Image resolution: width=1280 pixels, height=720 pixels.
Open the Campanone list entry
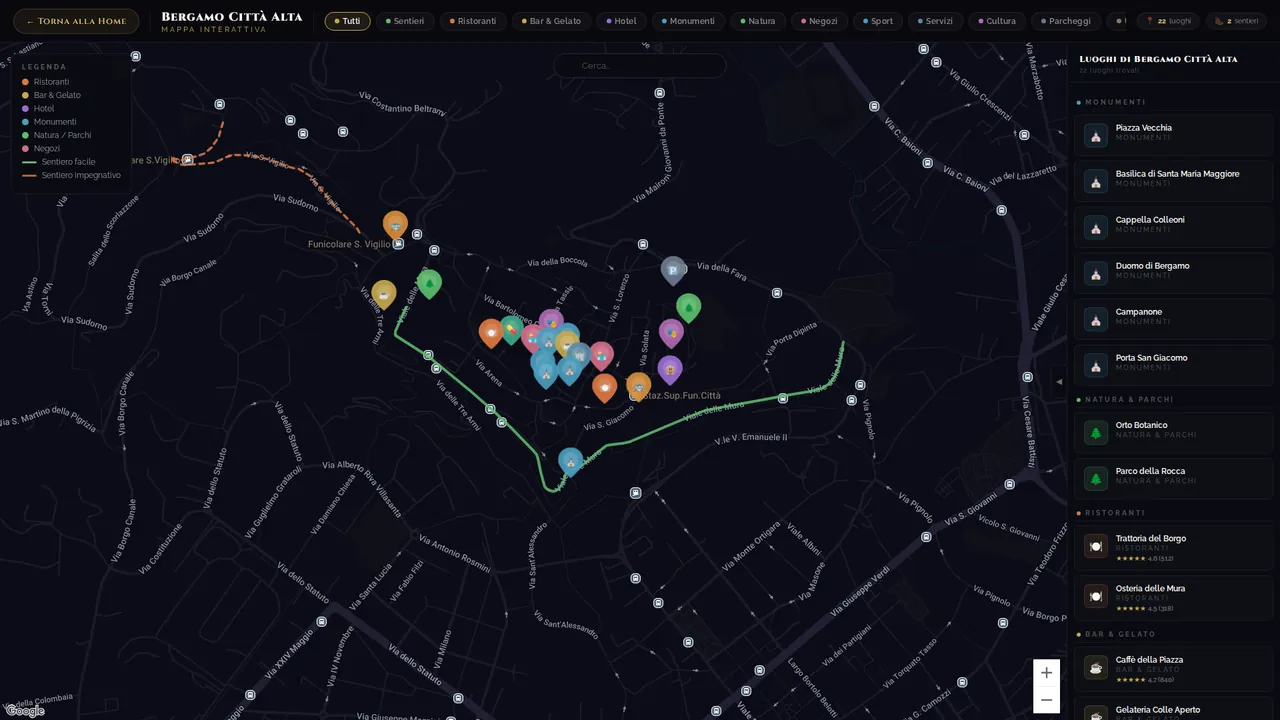coord(1174,319)
